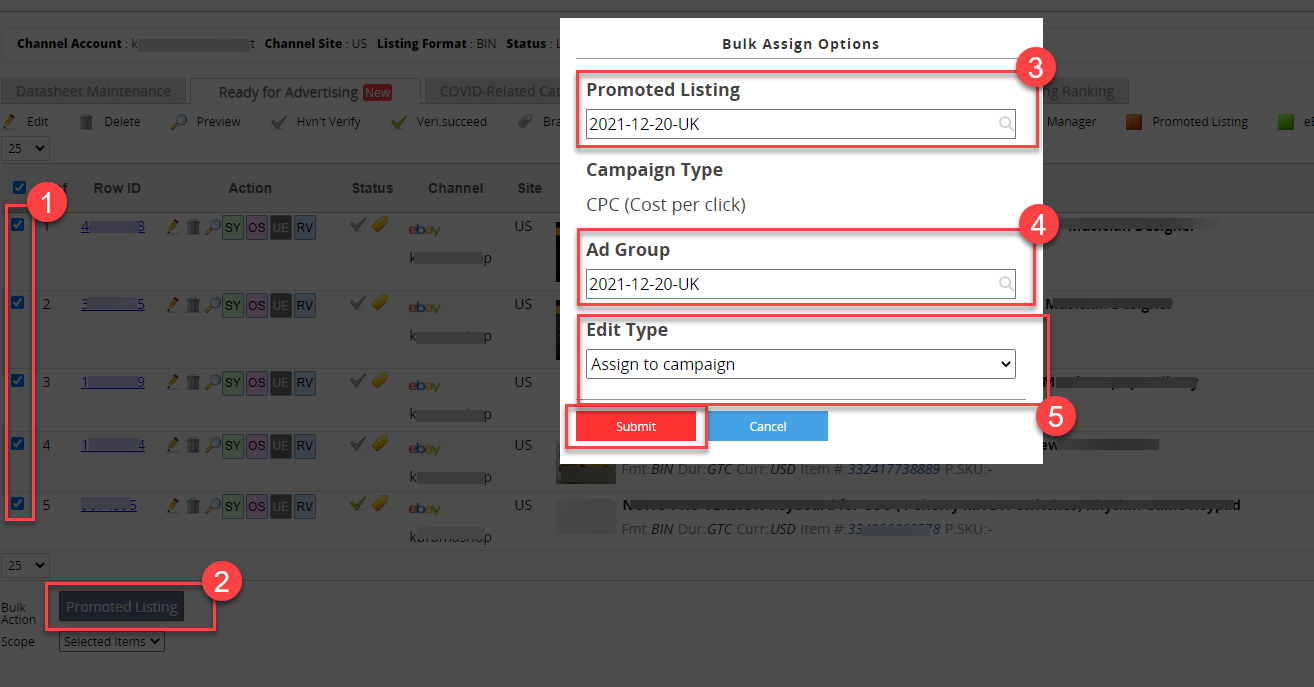Click the Veri.succeed toolbar item
1314x687 pixels.
[439, 122]
